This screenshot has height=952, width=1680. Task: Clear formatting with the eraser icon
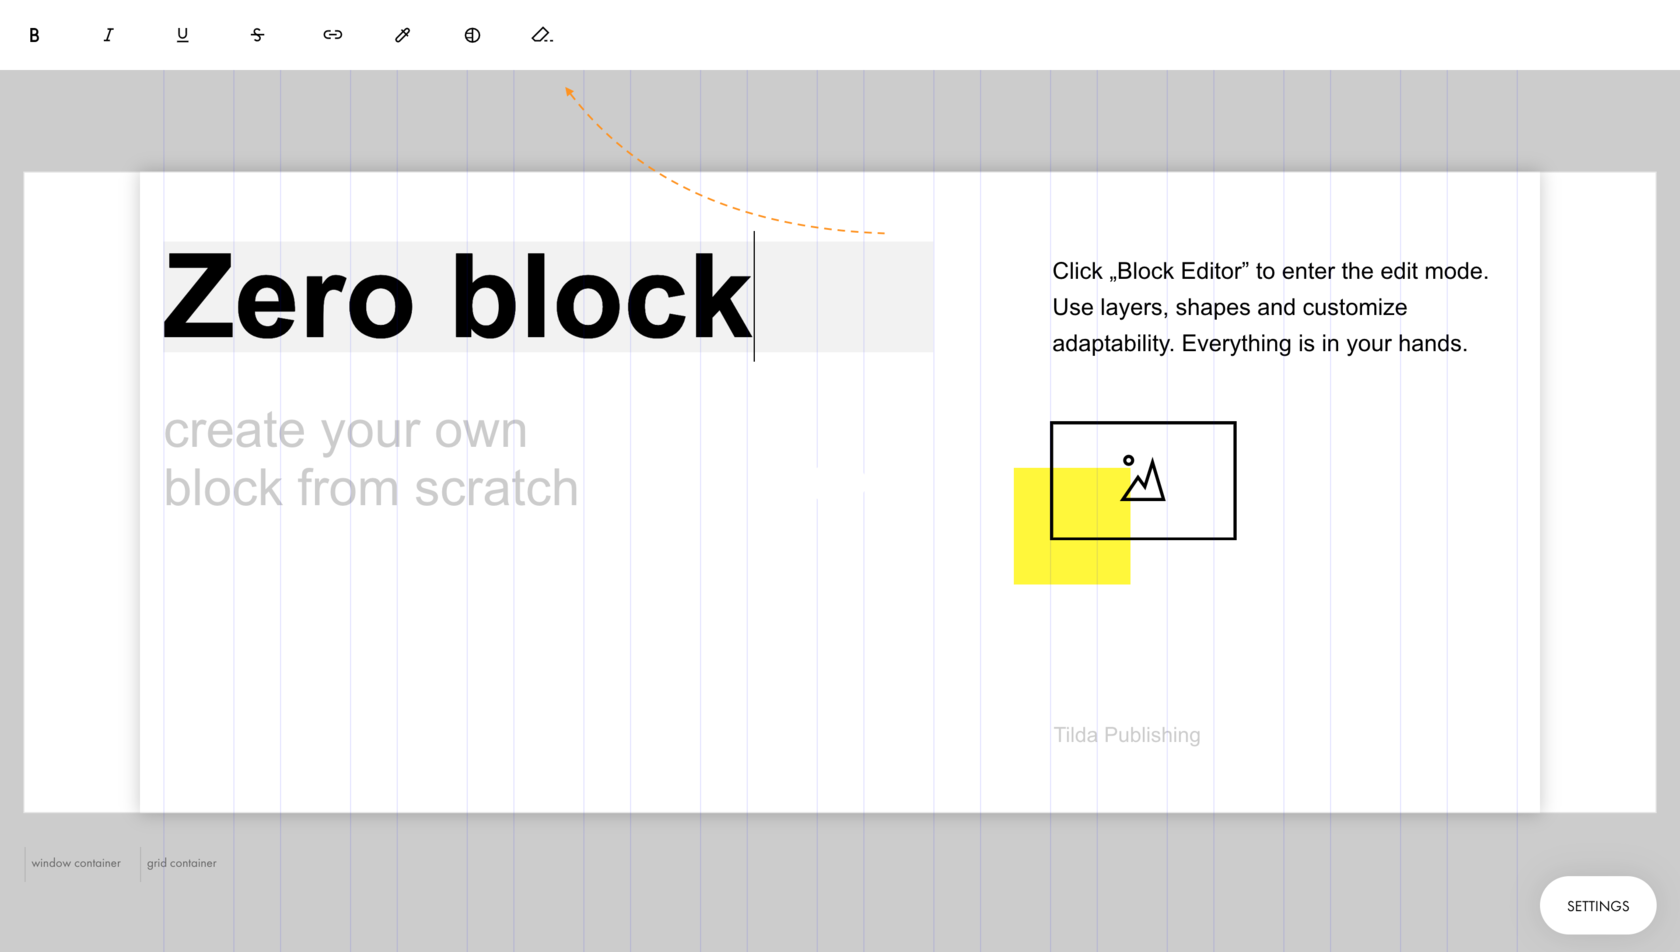(x=541, y=35)
